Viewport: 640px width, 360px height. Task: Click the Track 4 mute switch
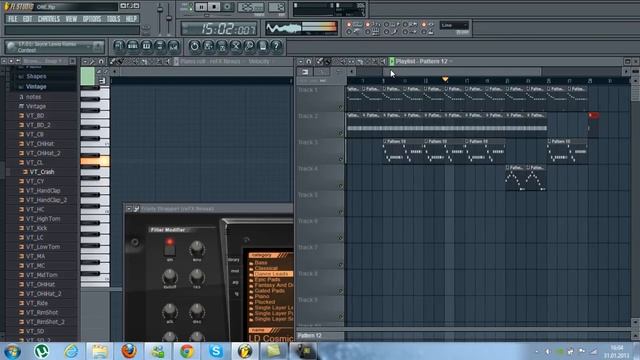tap(340, 186)
